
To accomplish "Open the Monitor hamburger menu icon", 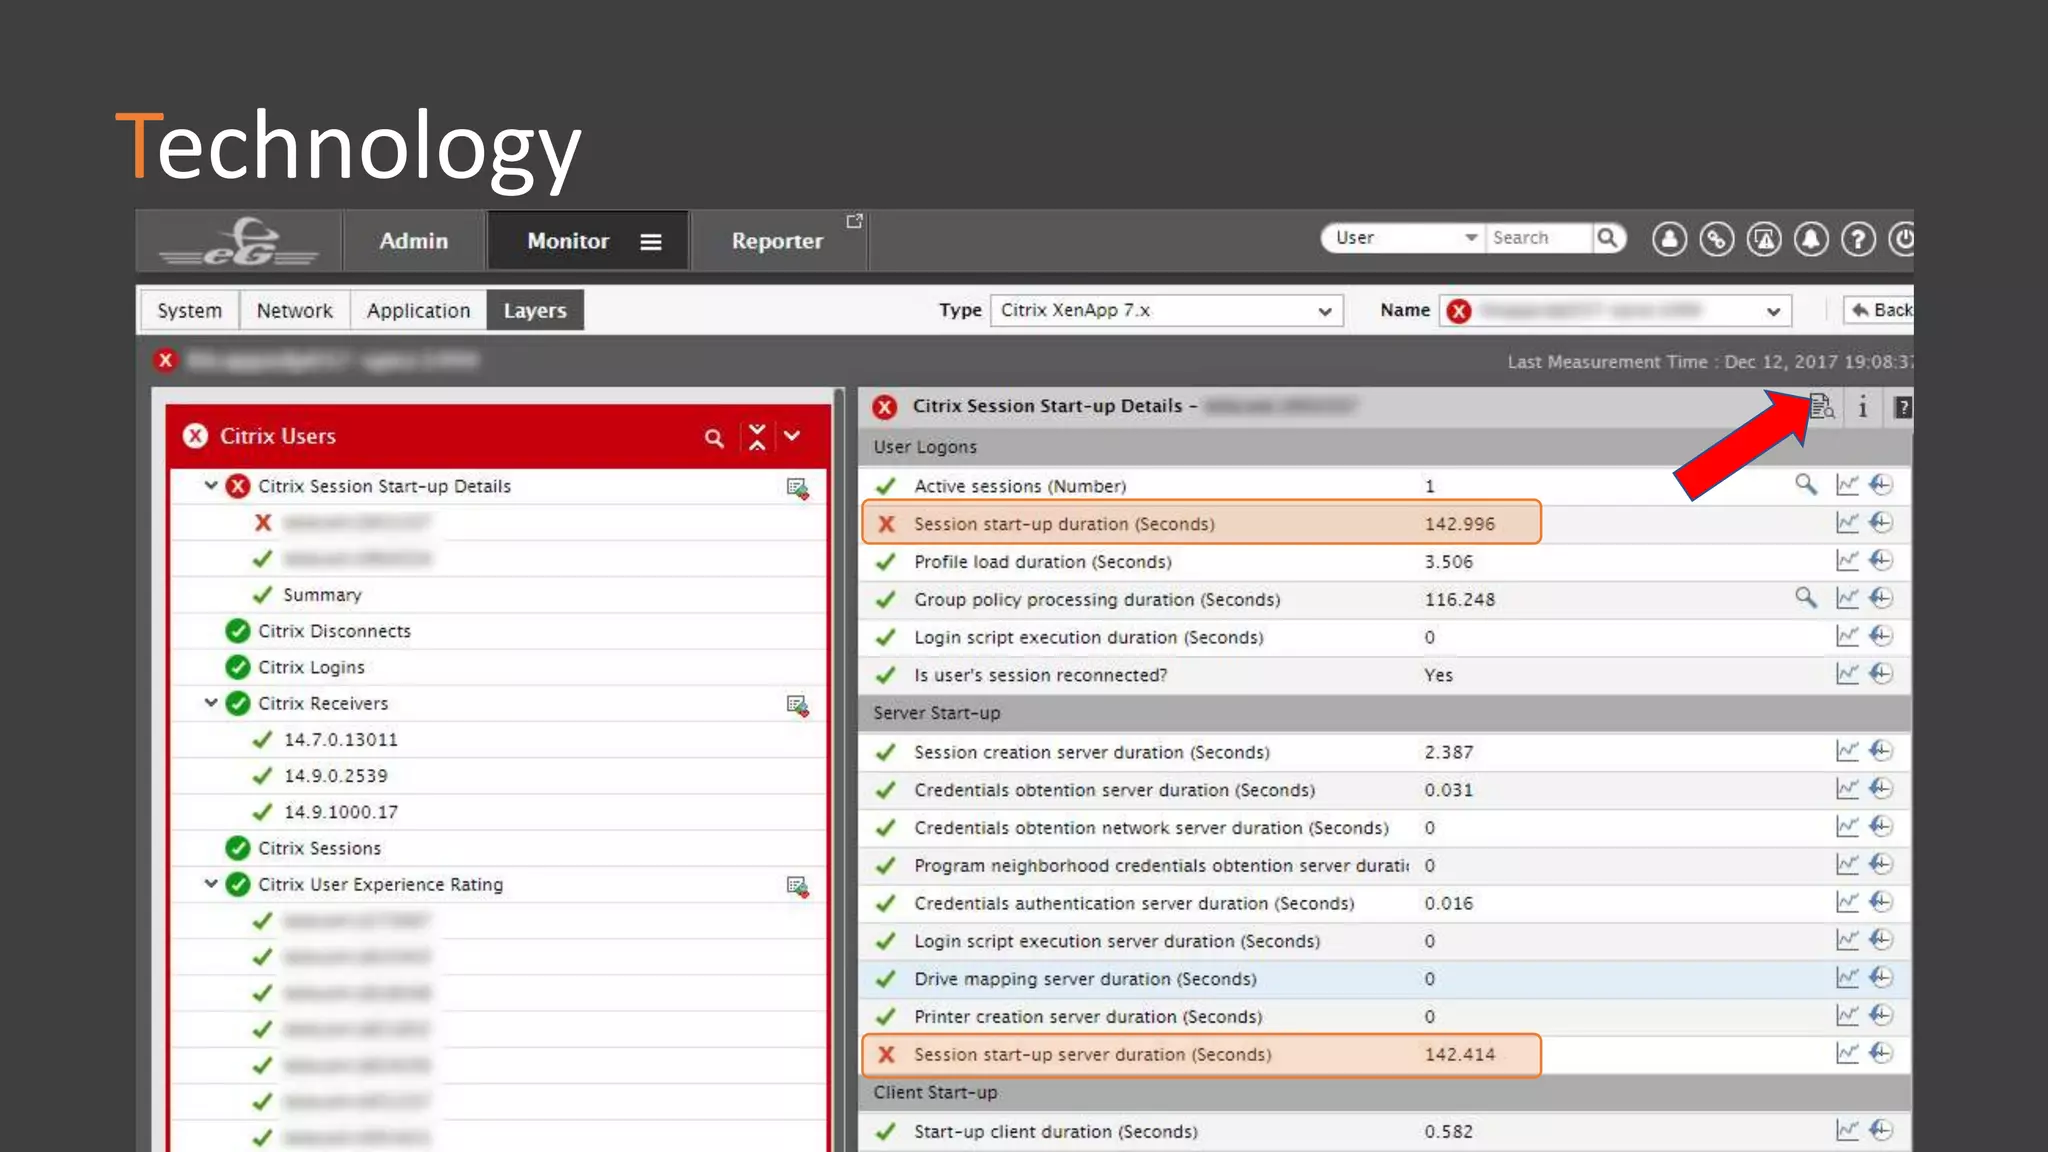I will (651, 242).
